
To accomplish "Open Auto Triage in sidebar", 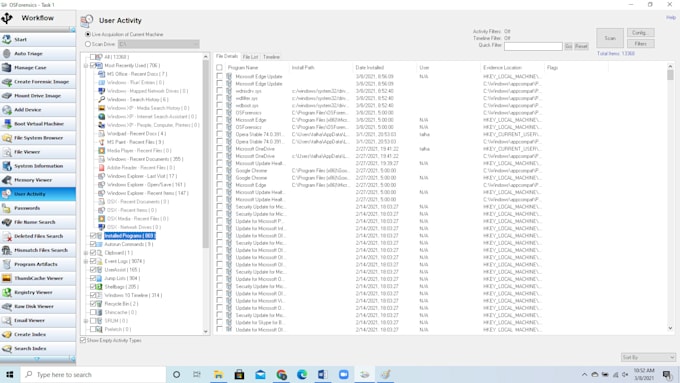I will coord(38,53).
